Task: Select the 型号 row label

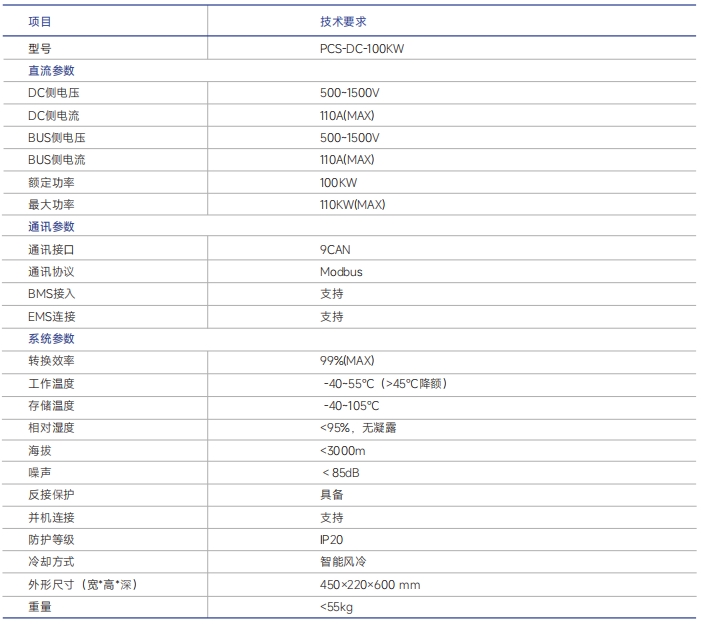Action: (40, 48)
